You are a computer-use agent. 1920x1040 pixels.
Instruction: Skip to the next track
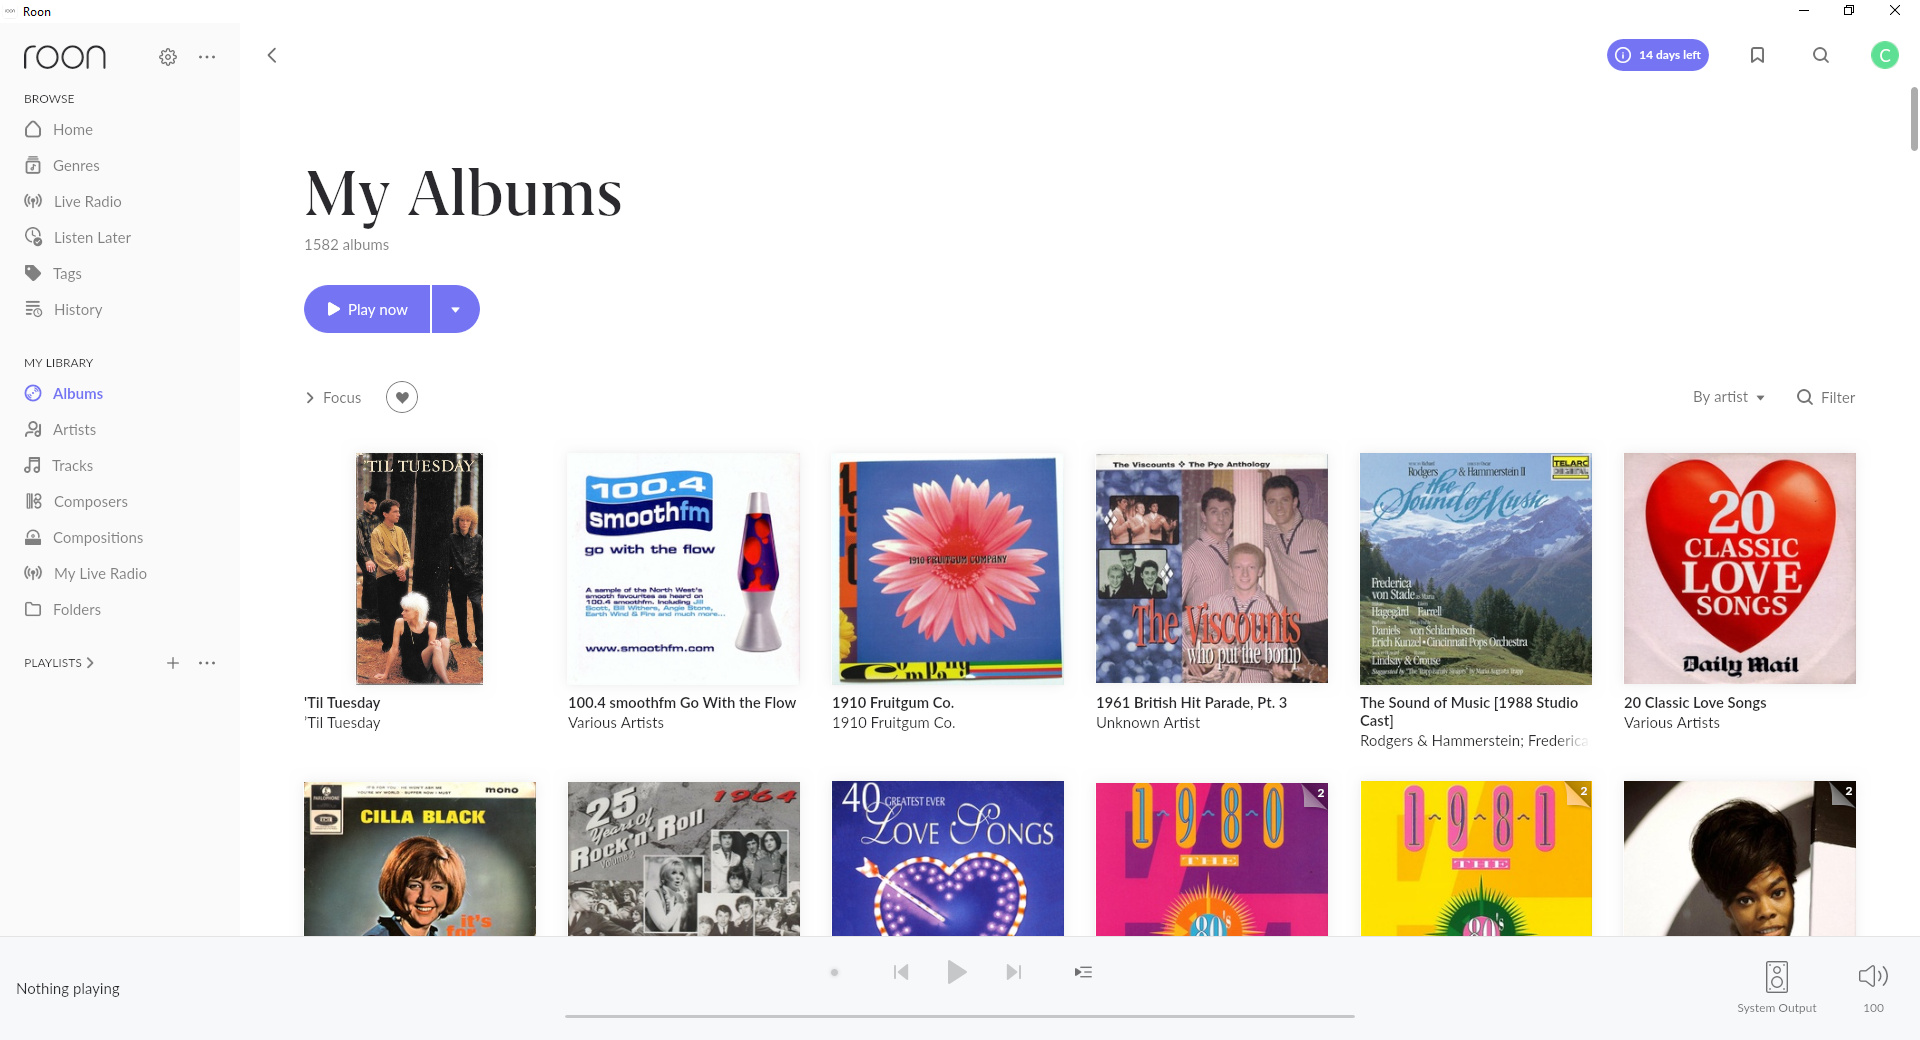[x=1014, y=972]
